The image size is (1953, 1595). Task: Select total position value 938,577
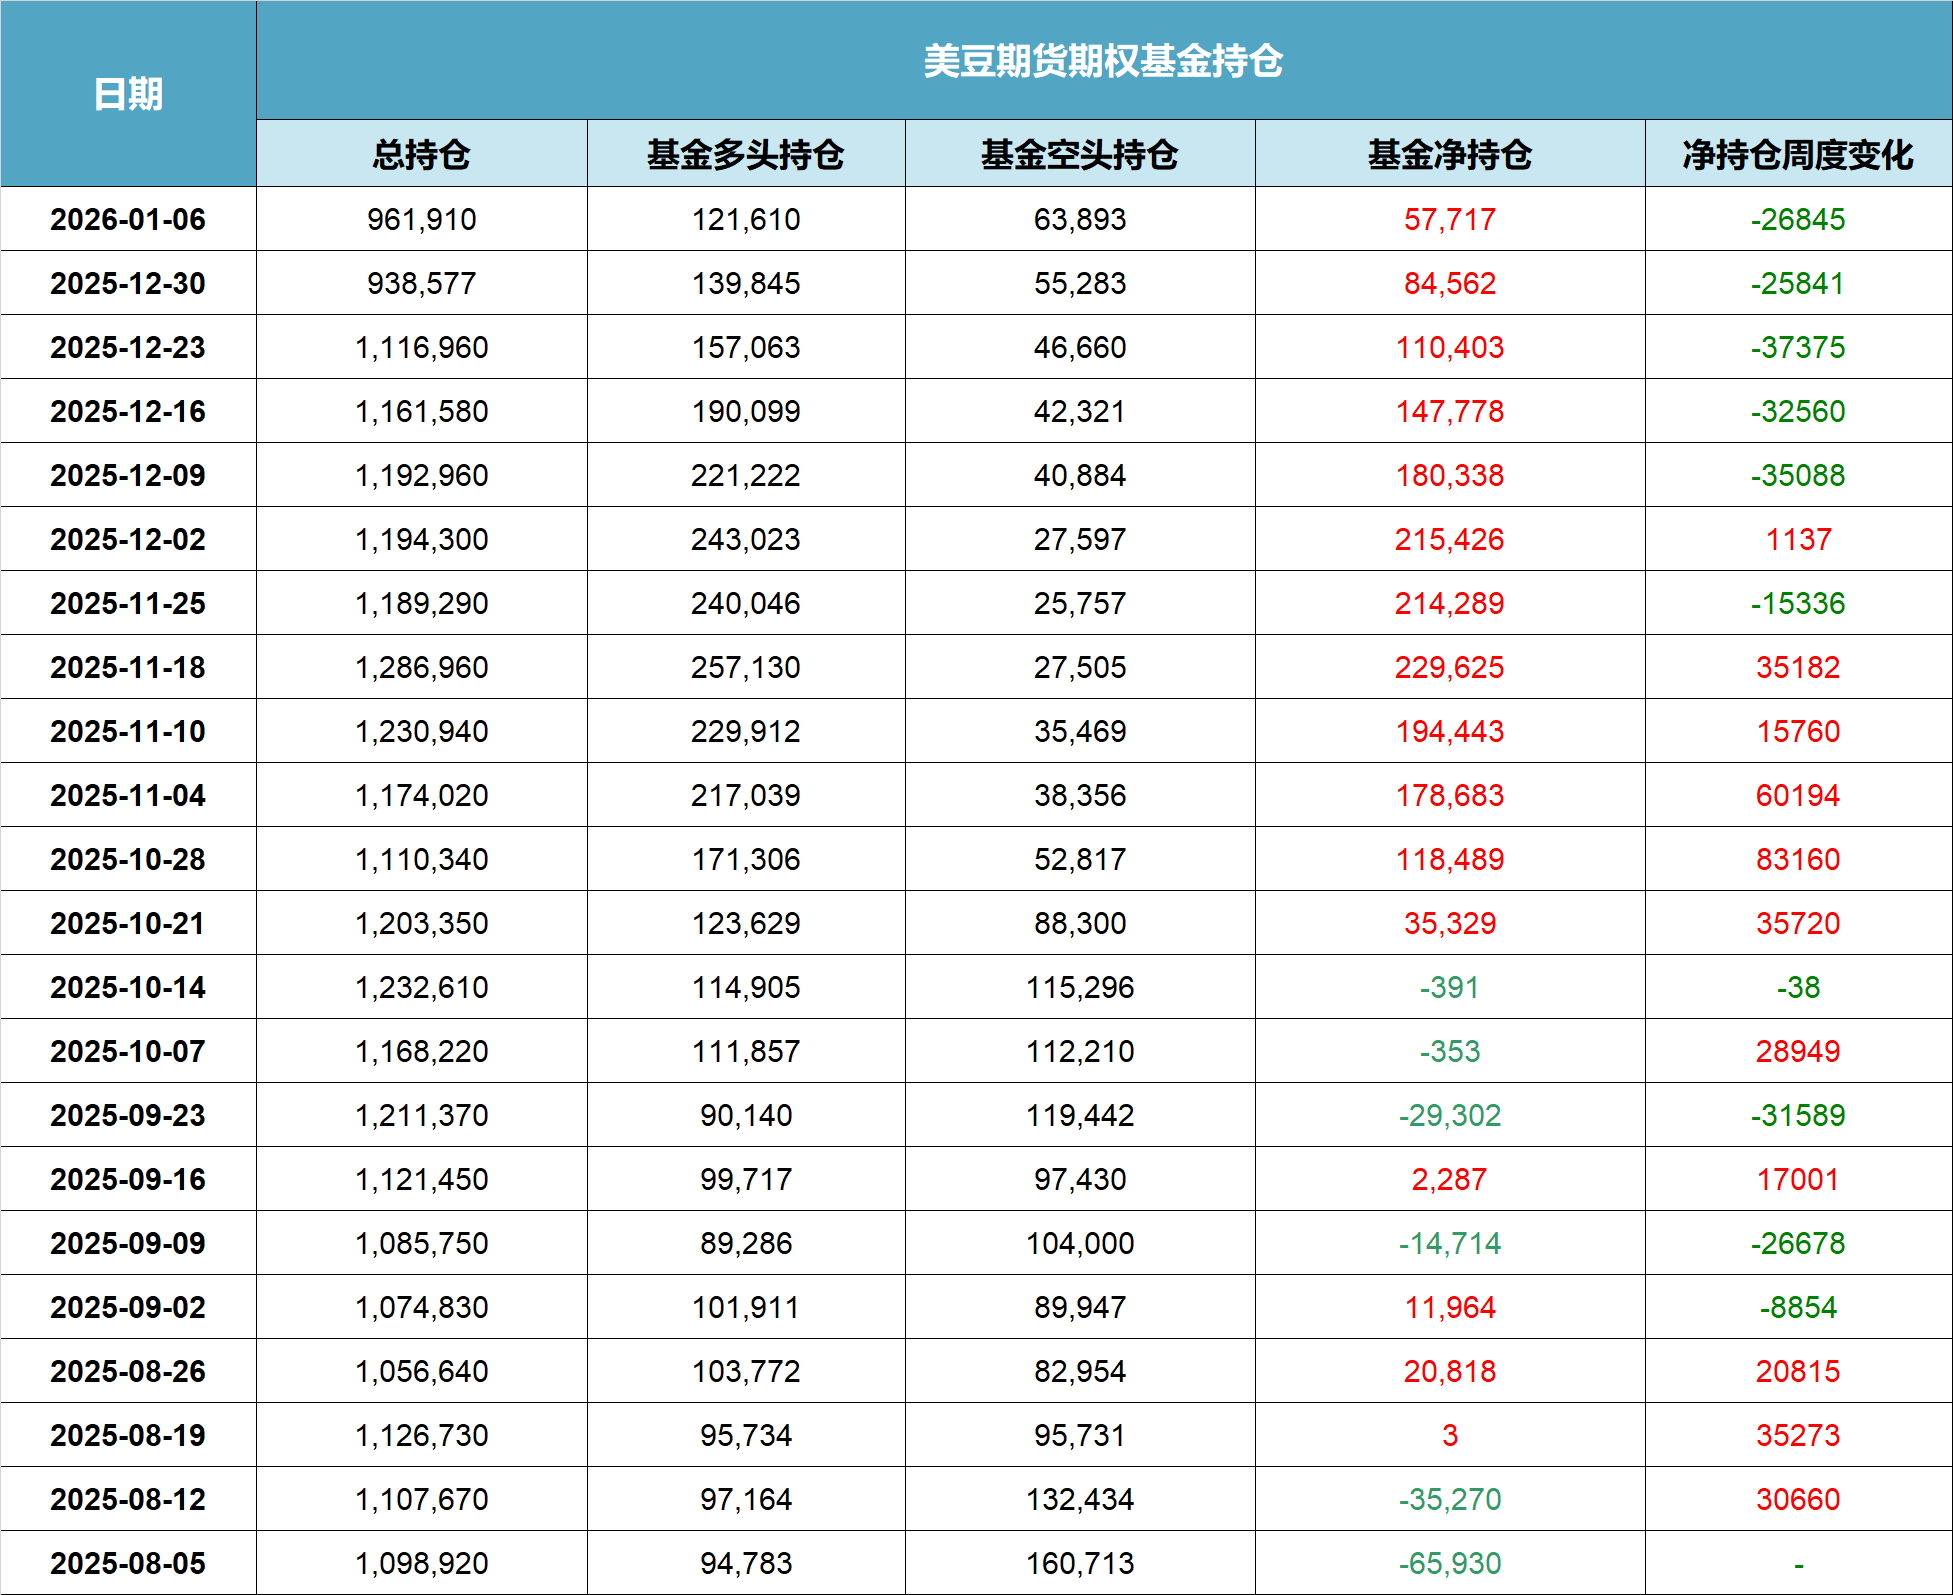click(421, 283)
